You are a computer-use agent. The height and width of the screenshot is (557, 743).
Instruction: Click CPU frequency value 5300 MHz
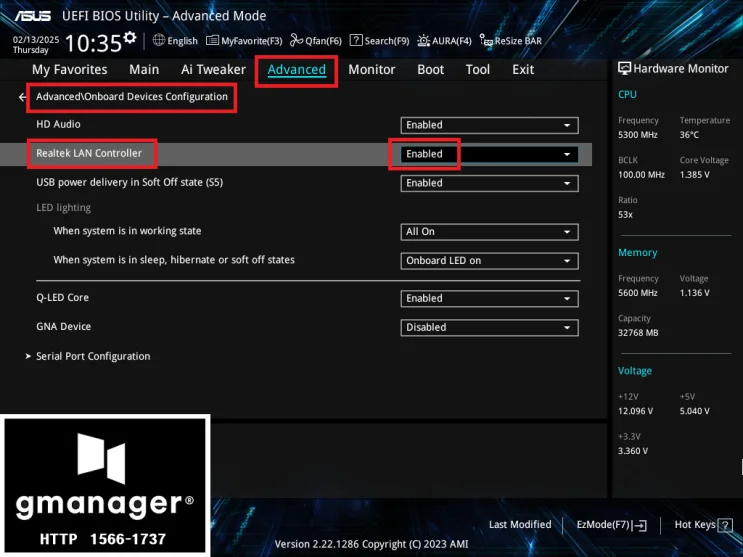coord(638,135)
